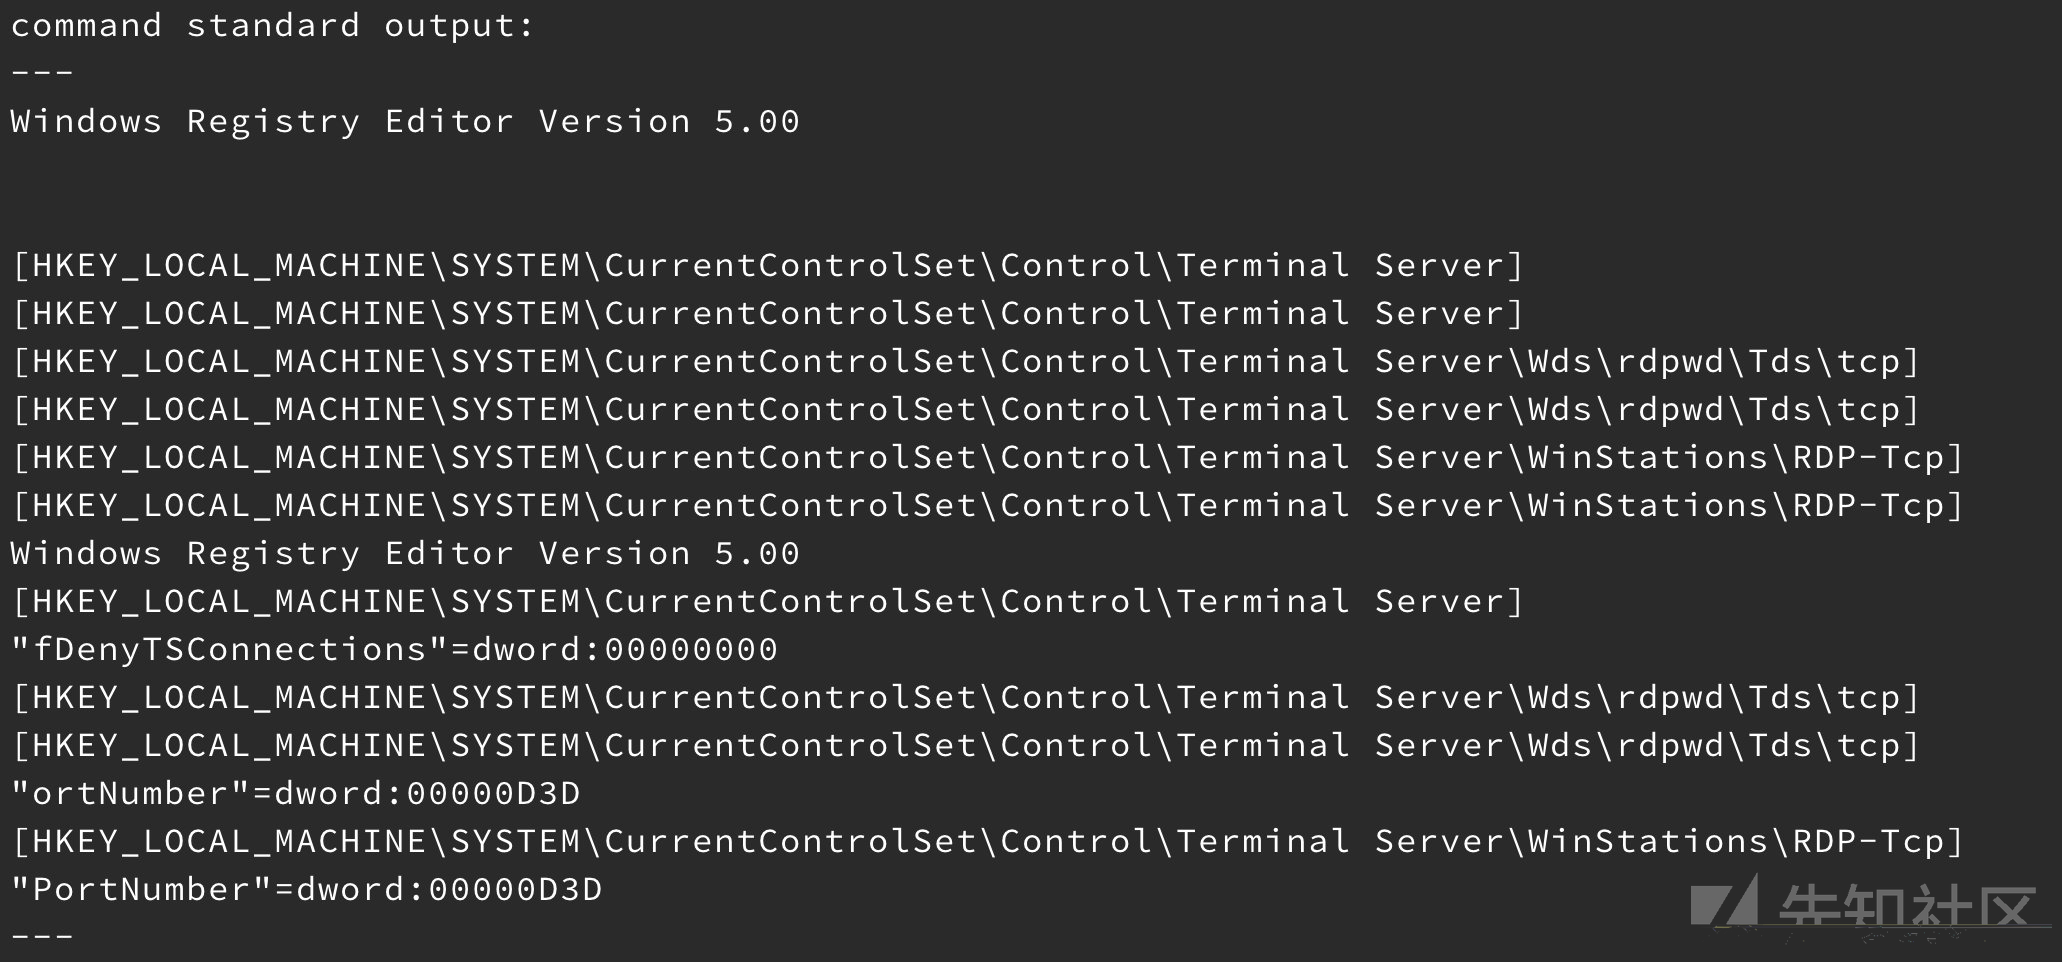Click the 00000D3D value on the PortNumber line
The width and height of the screenshot is (2062, 962).
coord(515,889)
